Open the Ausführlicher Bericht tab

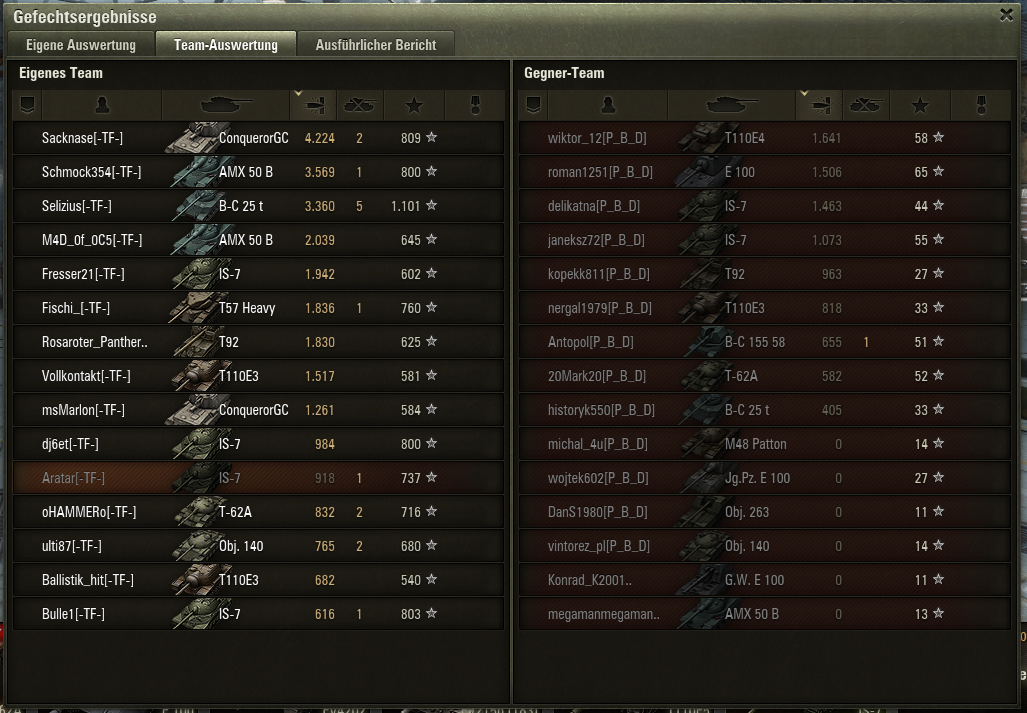tap(376, 45)
